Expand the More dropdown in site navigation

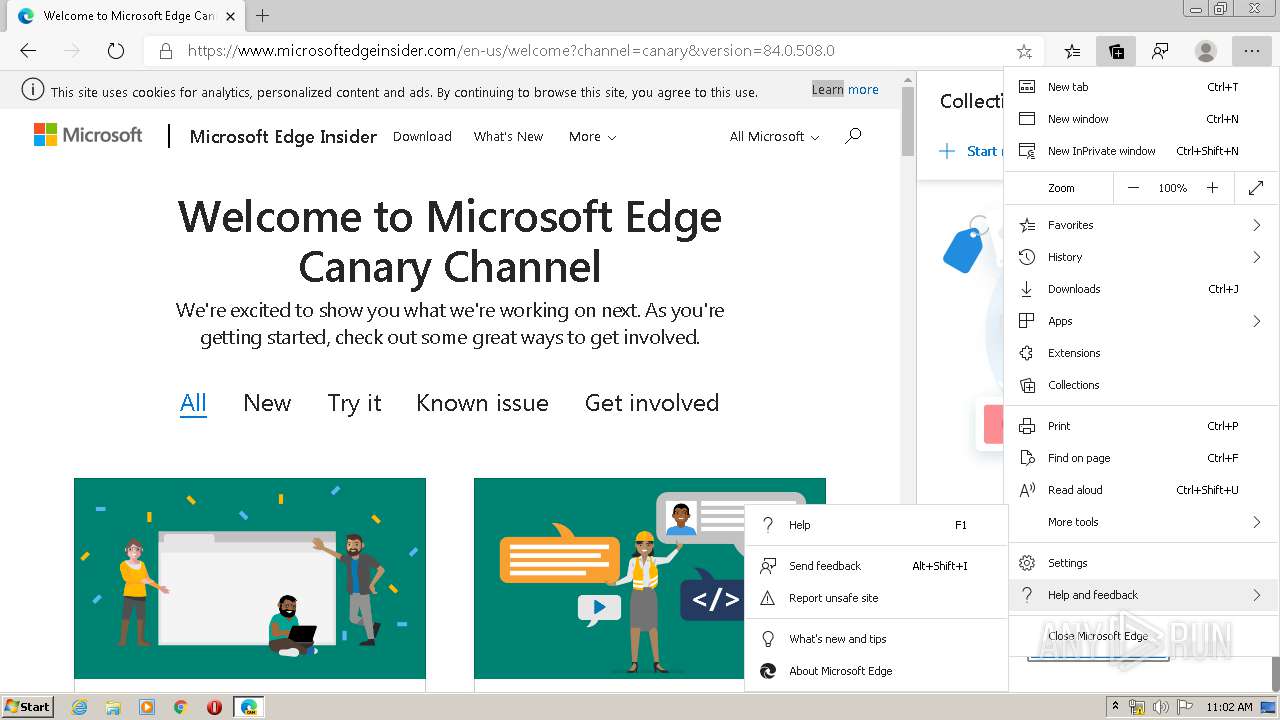[x=592, y=136]
